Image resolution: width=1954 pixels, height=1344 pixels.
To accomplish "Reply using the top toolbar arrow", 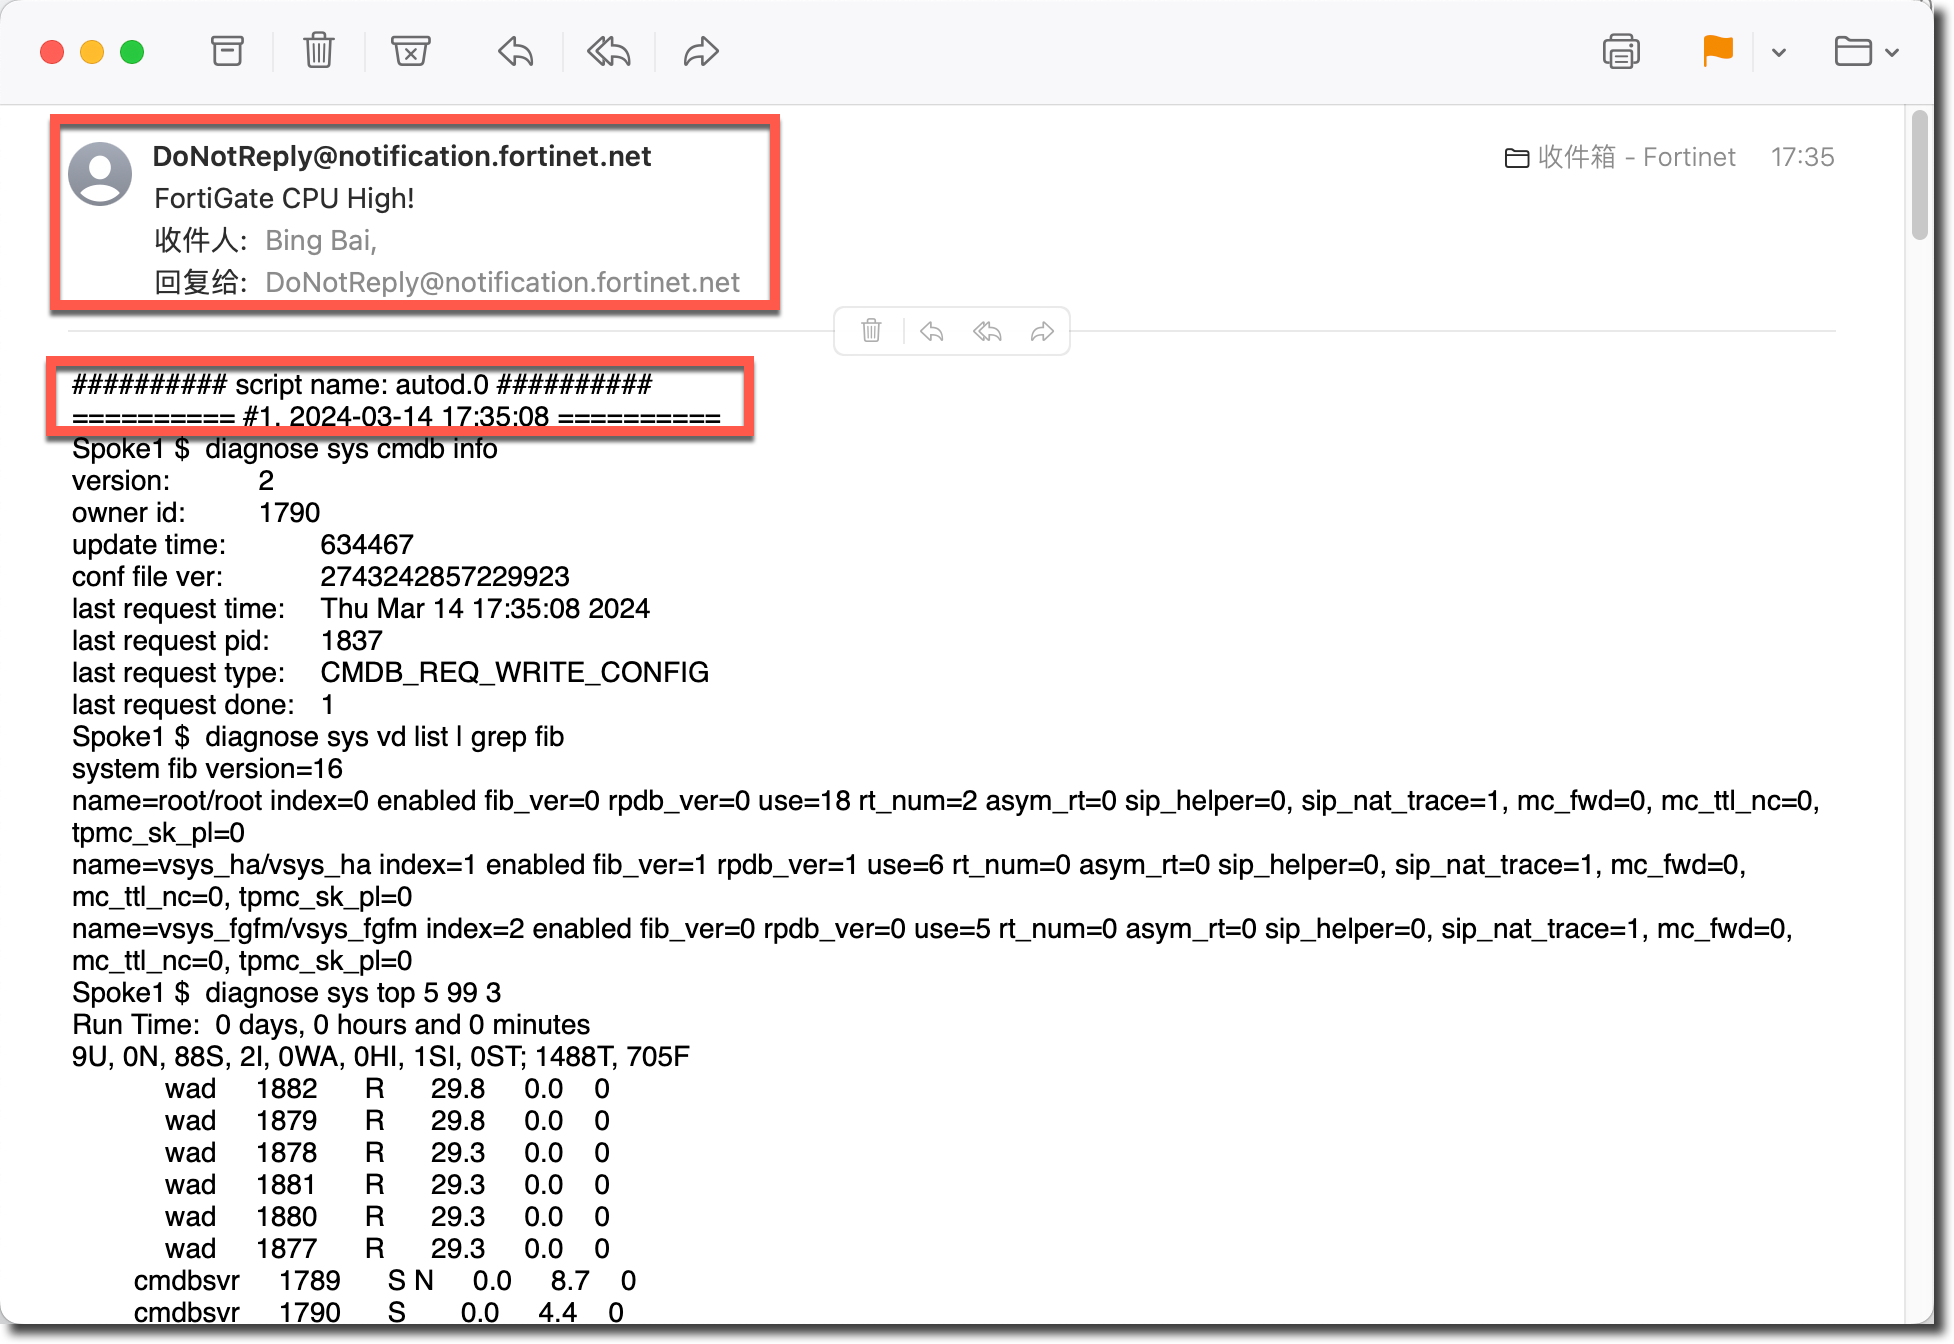I will (x=515, y=51).
